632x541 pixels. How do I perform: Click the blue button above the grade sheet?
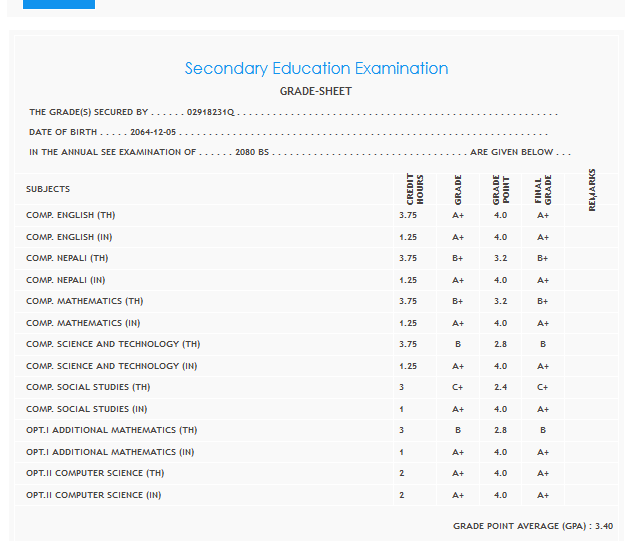coord(58,4)
